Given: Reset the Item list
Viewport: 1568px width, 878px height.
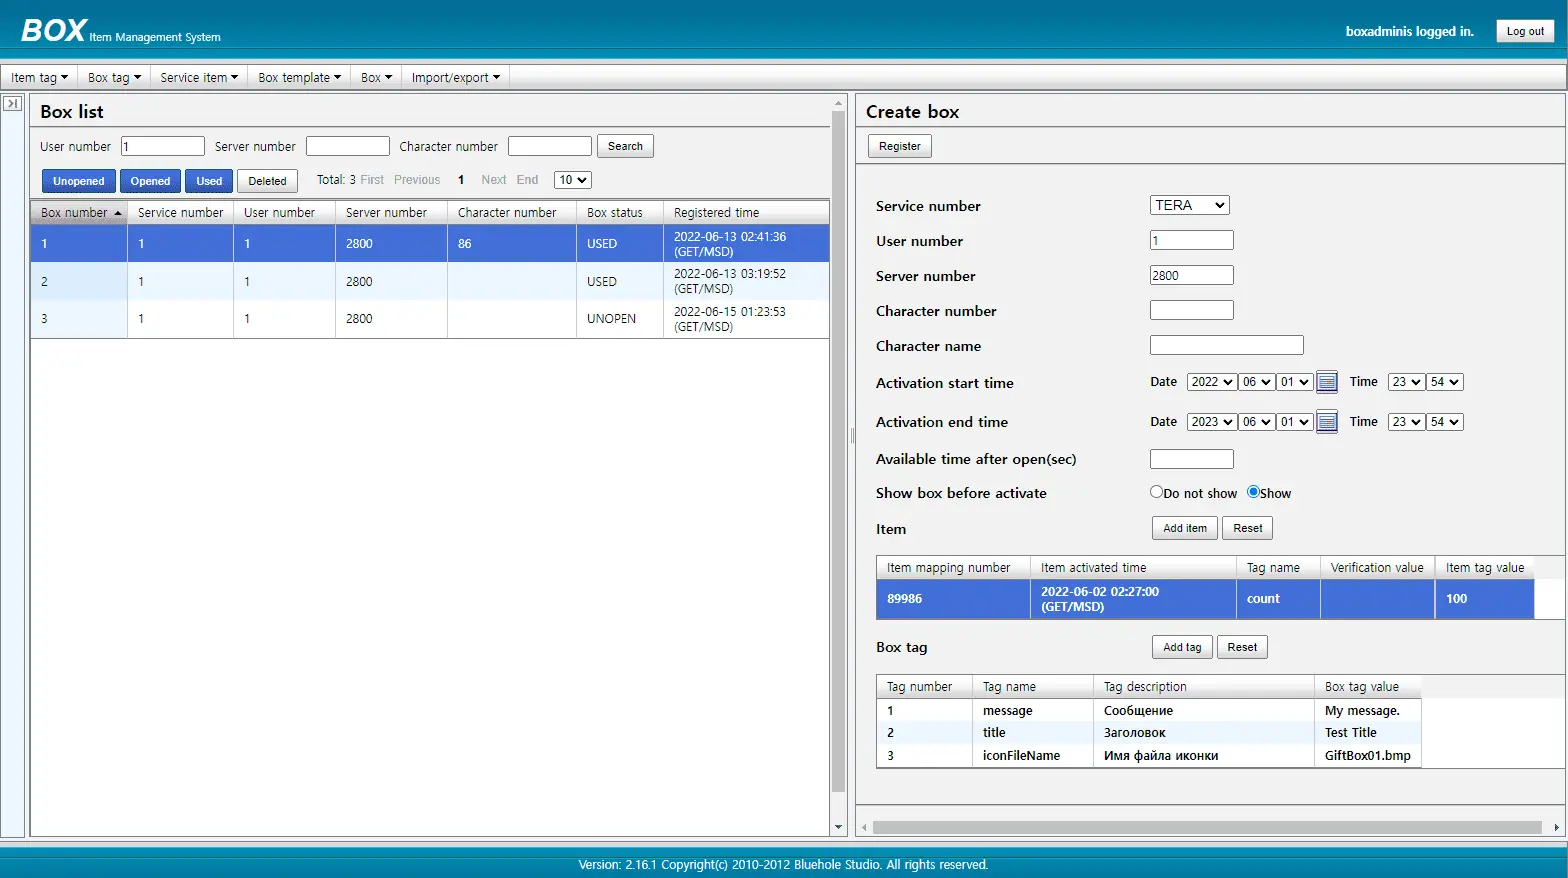Looking at the screenshot, I should [x=1247, y=528].
